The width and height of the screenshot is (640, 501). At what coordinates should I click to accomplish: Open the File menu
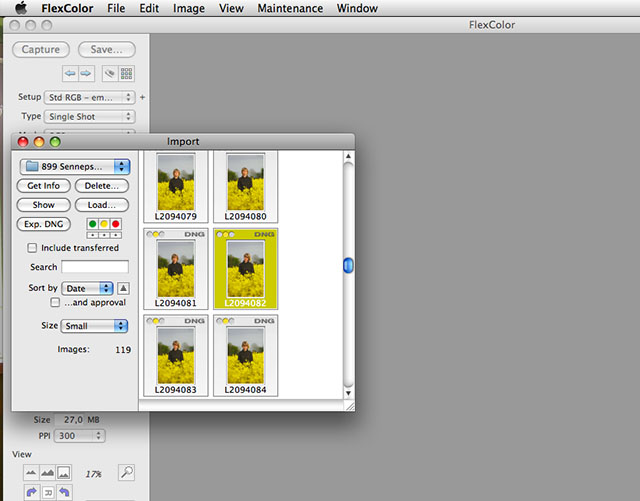pos(116,8)
